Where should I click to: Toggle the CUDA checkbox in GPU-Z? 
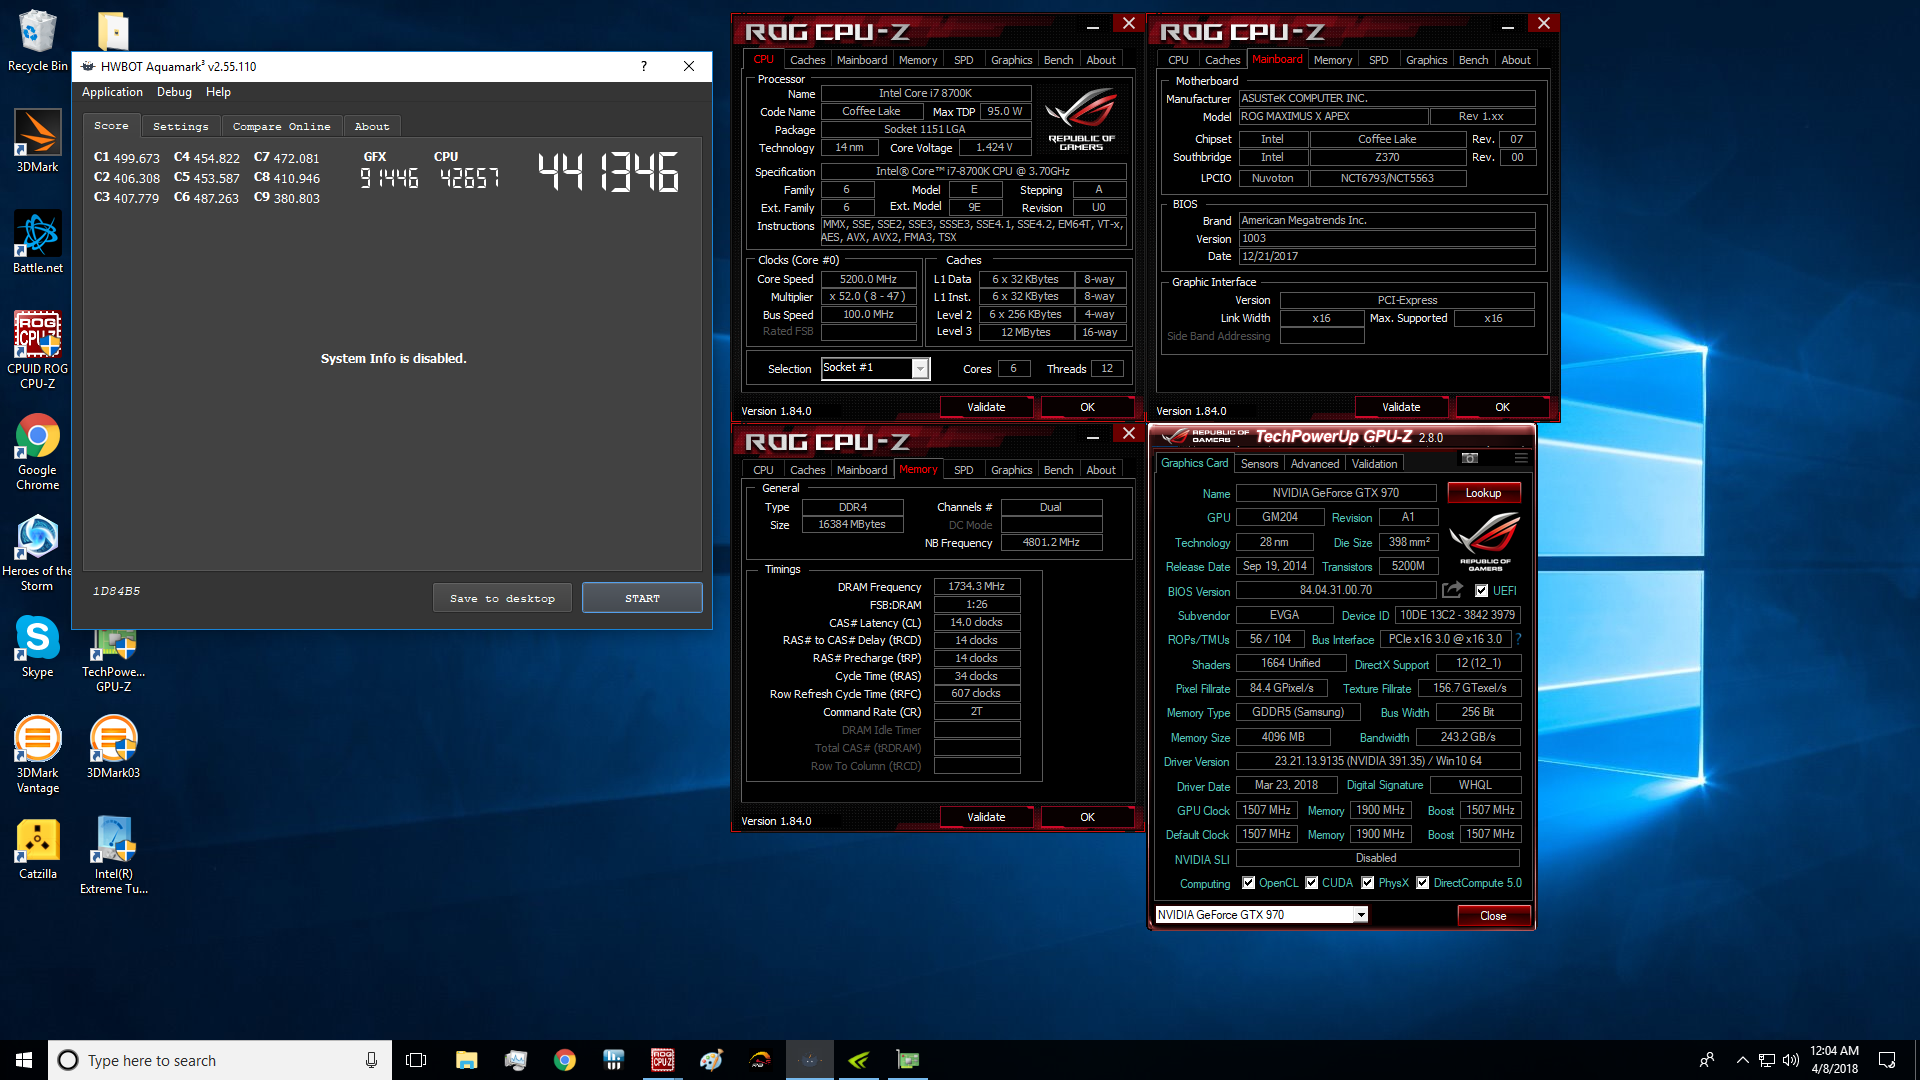click(x=1311, y=883)
